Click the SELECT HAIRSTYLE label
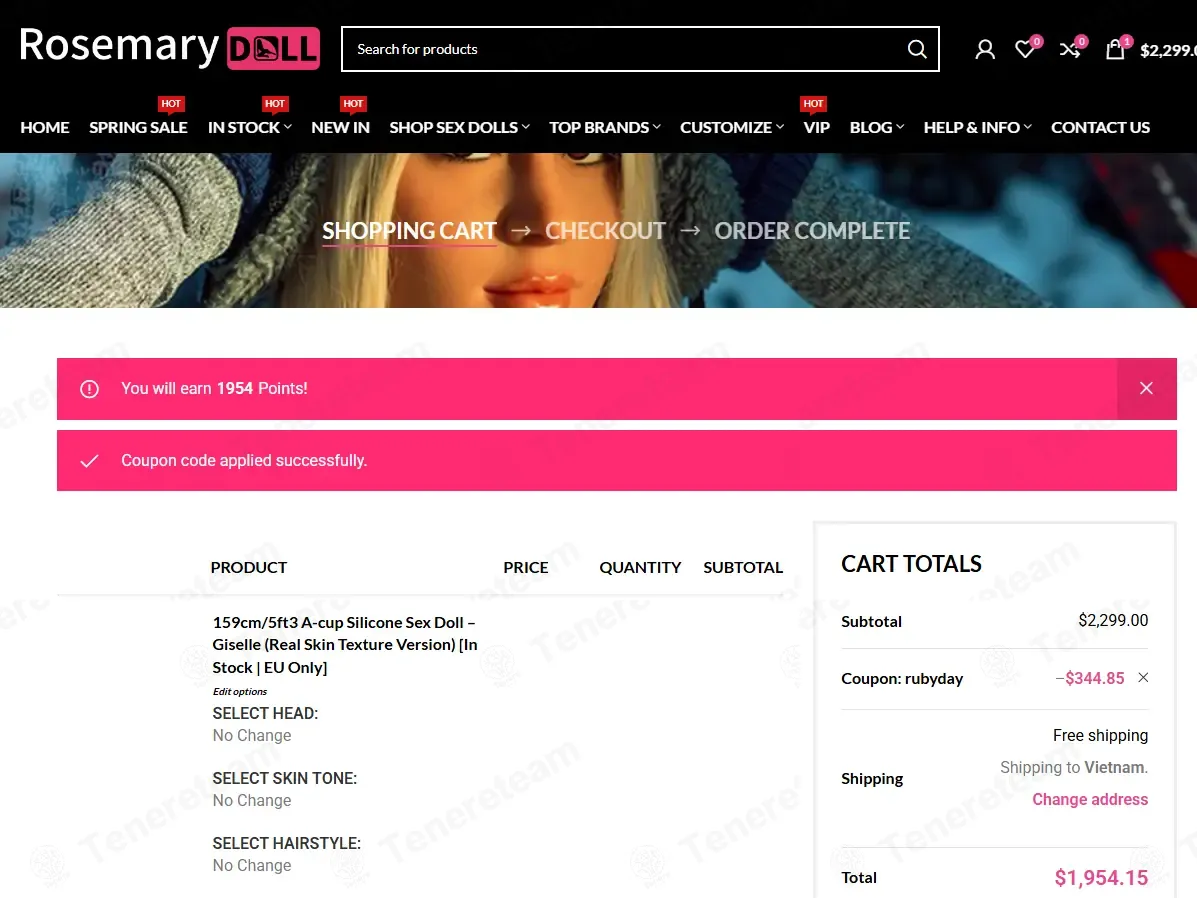 (286, 843)
